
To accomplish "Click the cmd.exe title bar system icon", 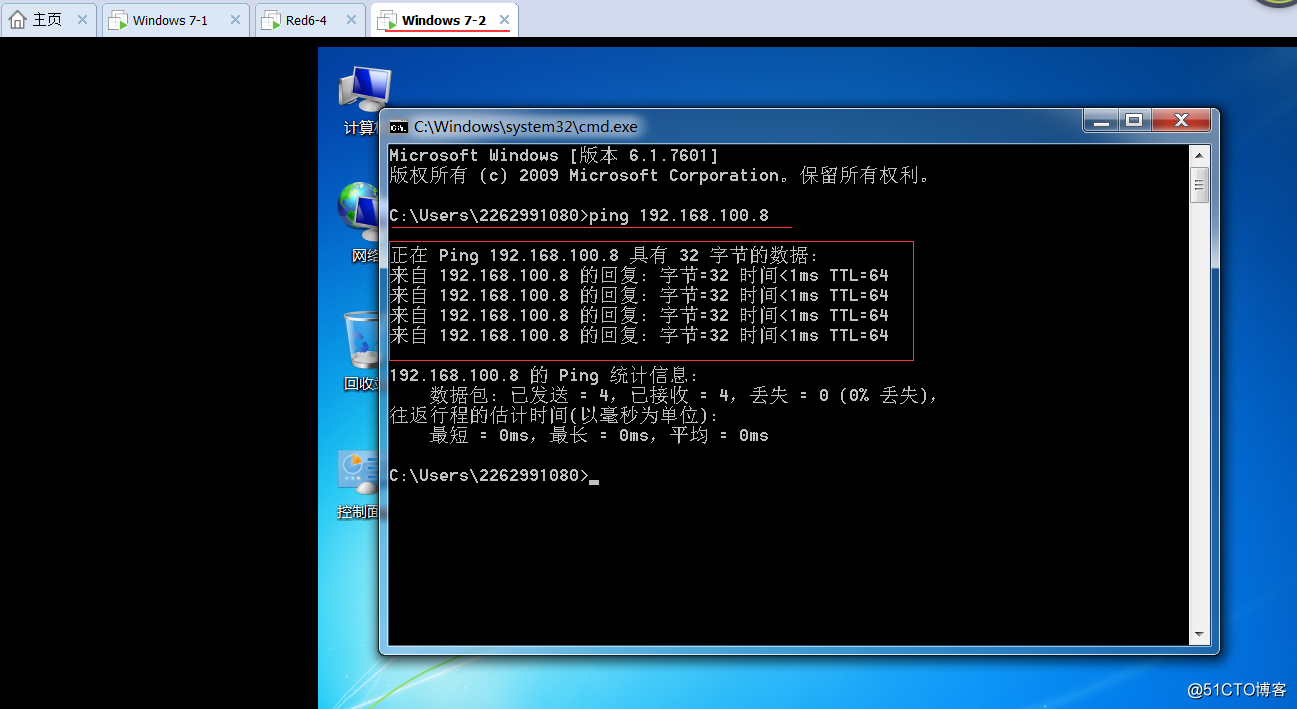I will pos(398,127).
